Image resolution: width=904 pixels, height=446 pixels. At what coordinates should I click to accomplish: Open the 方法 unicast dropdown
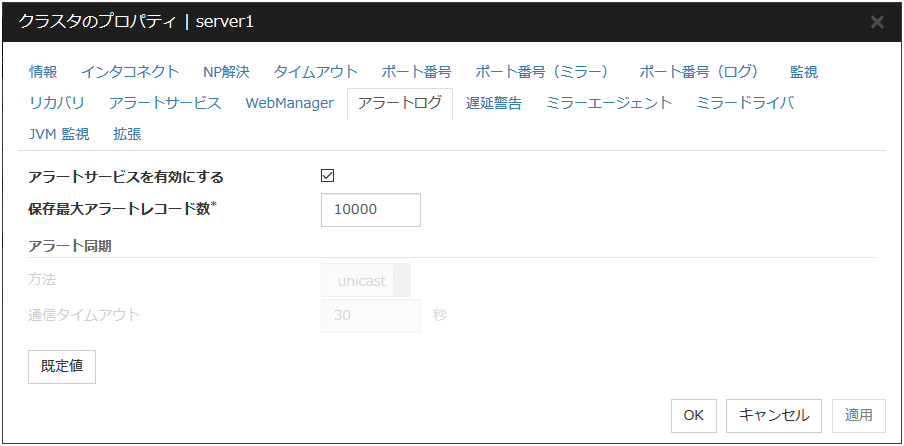pos(366,281)
